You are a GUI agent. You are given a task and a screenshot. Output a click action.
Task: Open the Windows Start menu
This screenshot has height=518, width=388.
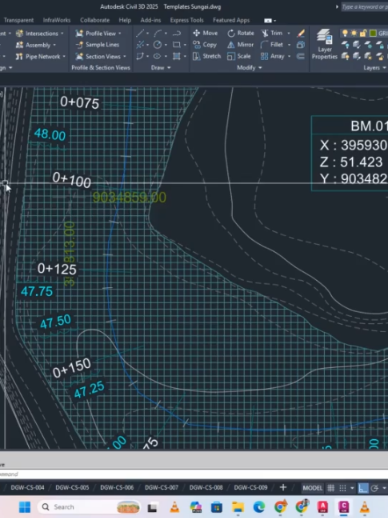point(25,507)
